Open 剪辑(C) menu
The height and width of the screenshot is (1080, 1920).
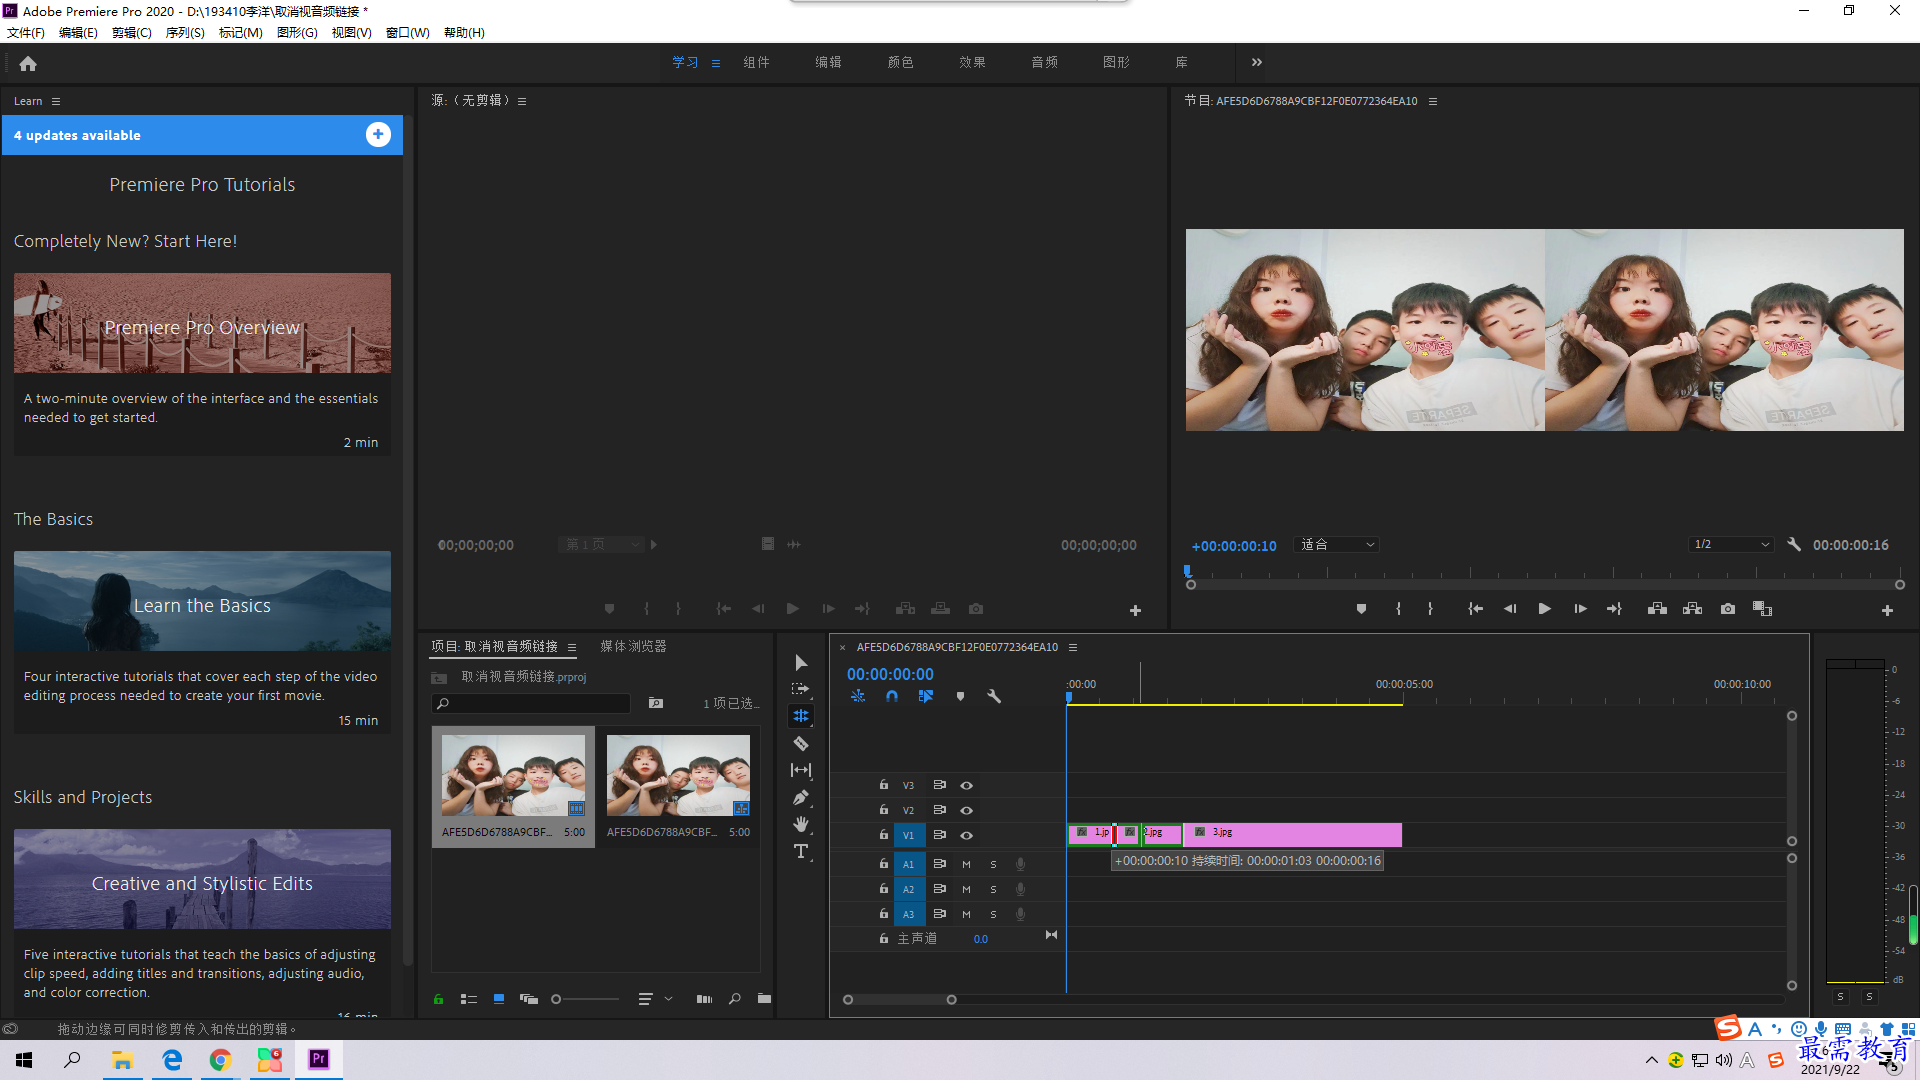132,33
